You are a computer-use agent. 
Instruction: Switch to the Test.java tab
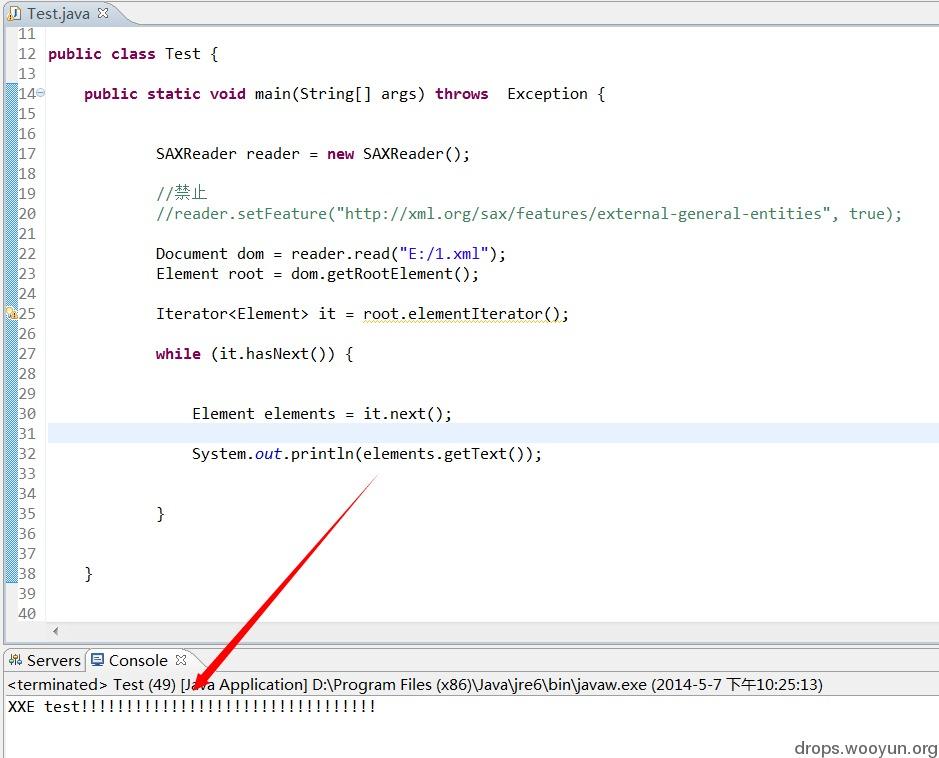pos(60,13)
